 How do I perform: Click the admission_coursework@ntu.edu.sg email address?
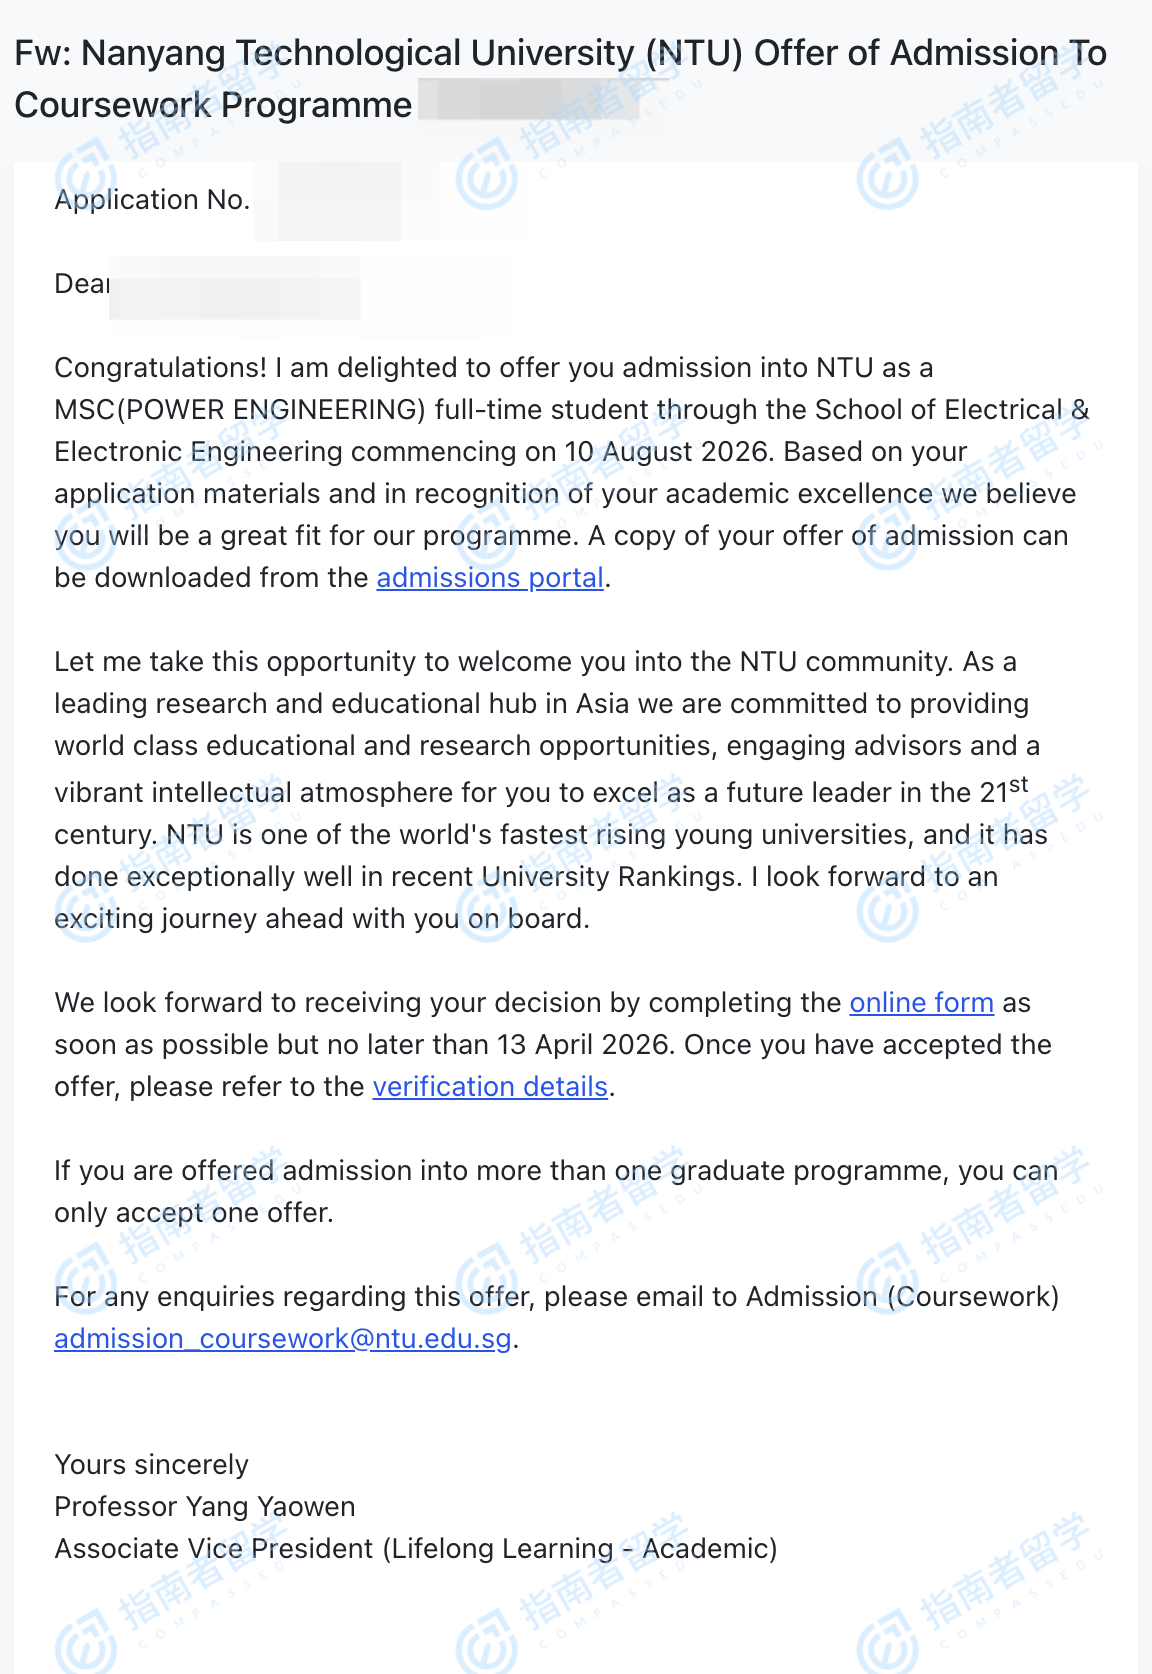point(282,1339)
